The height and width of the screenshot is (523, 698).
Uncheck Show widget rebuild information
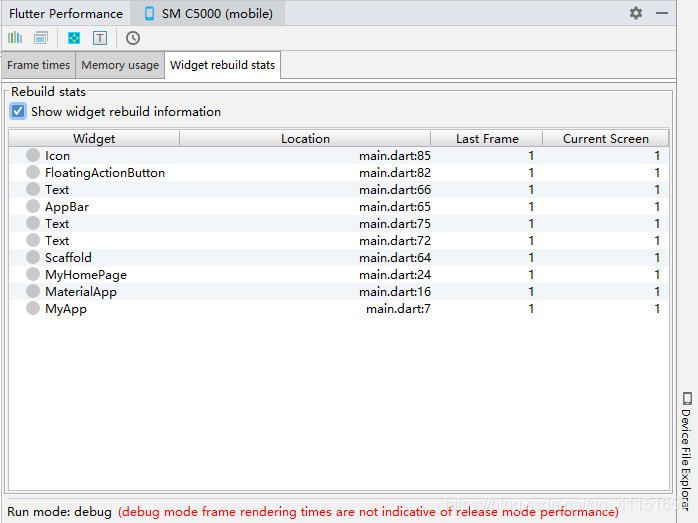18,111
